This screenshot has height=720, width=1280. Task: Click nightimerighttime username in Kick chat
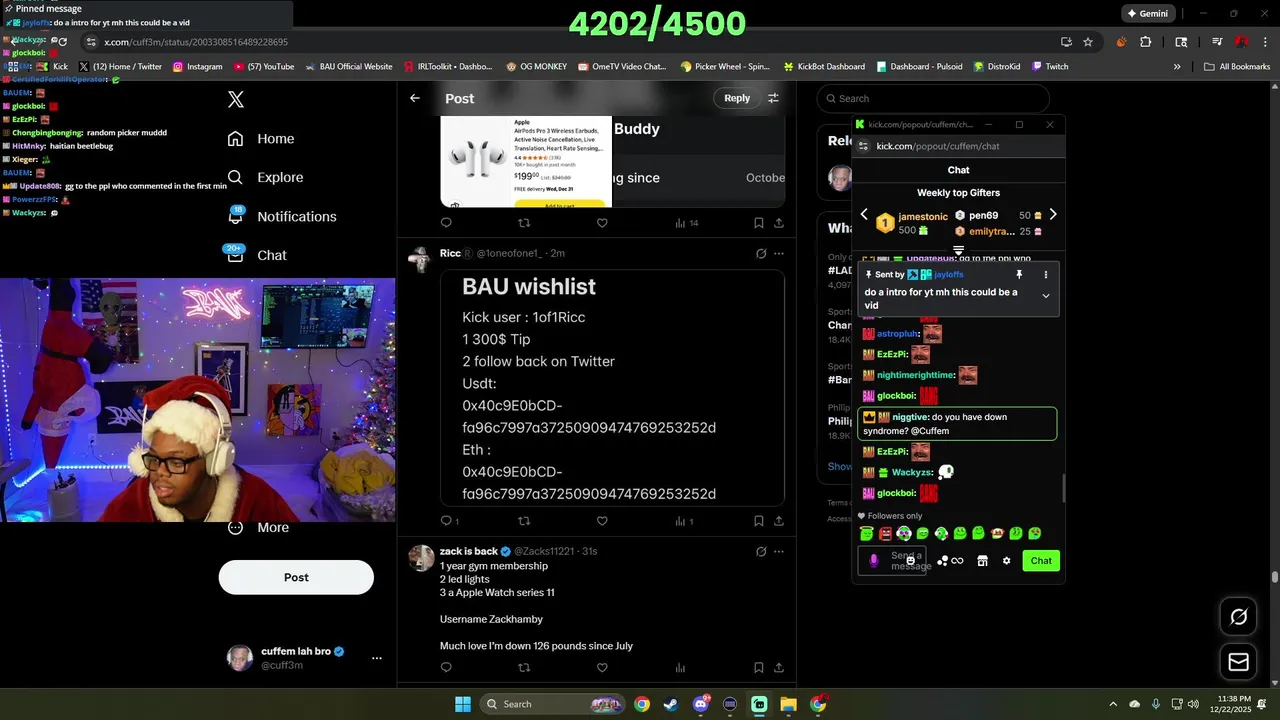(915, 375)
